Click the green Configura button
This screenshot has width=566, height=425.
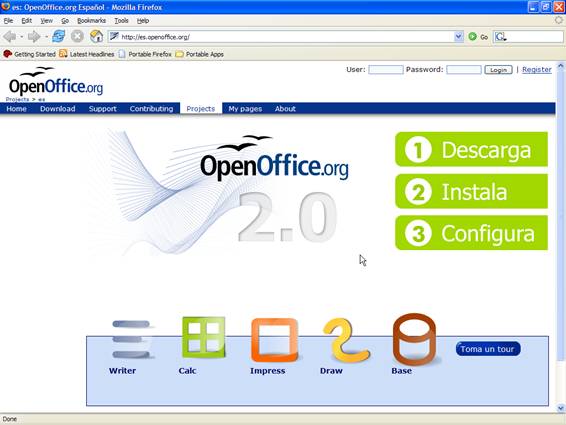(471, 233)
